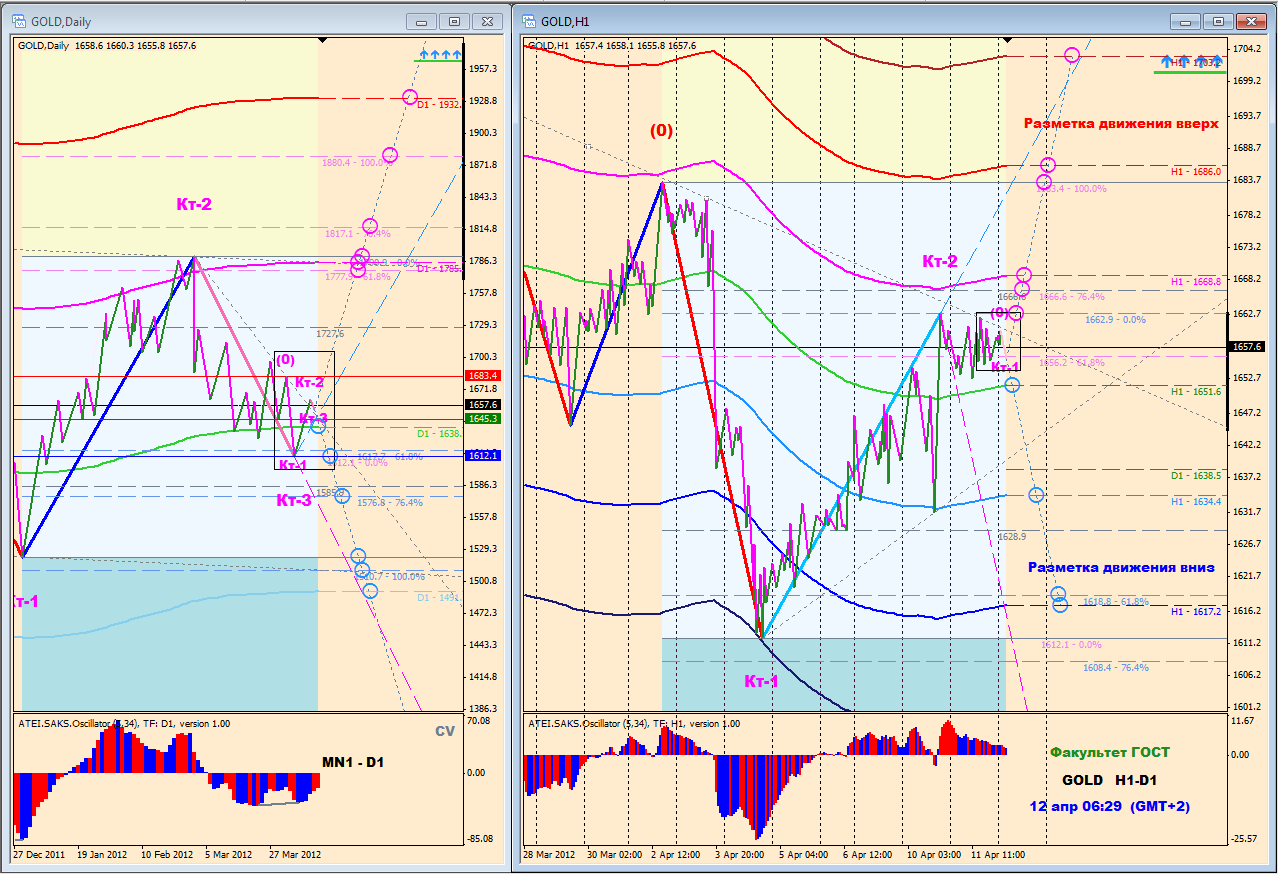The width and height of the screenshot is (1278, 874).
Task: Select the blue 1612.1 price label
Action: coord(482,455)
